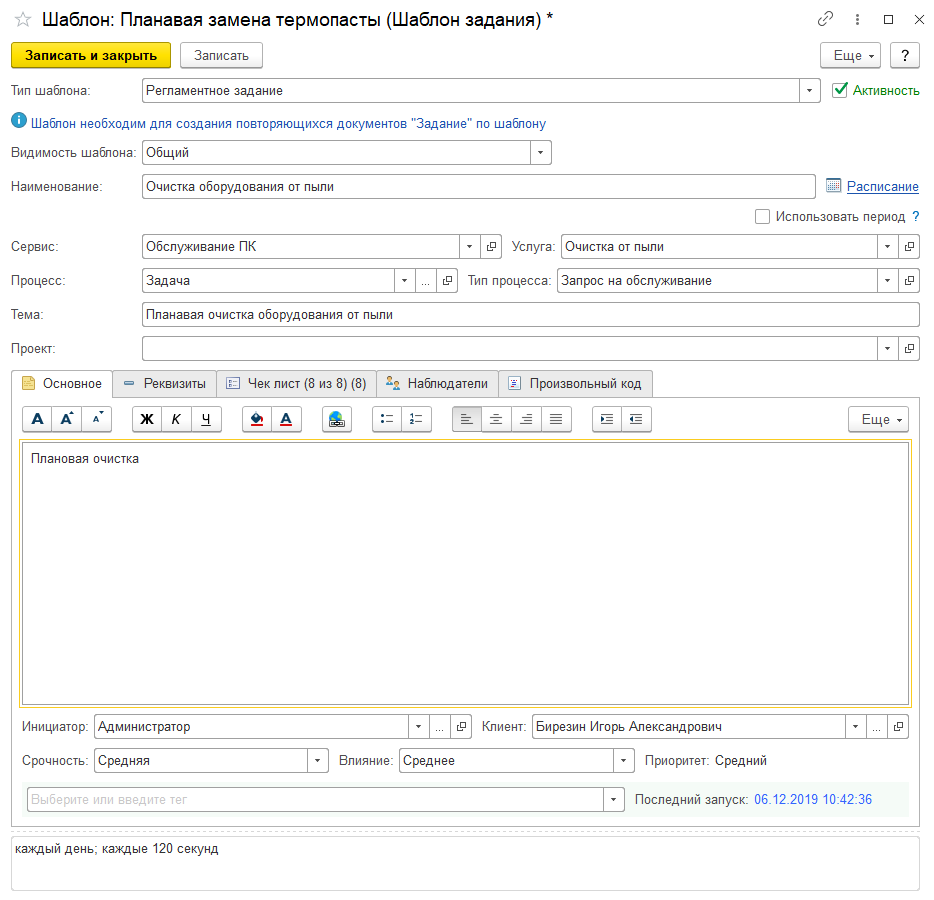
Task: Expand the Тип шаблона dropdown
Action: click(809, 91)
